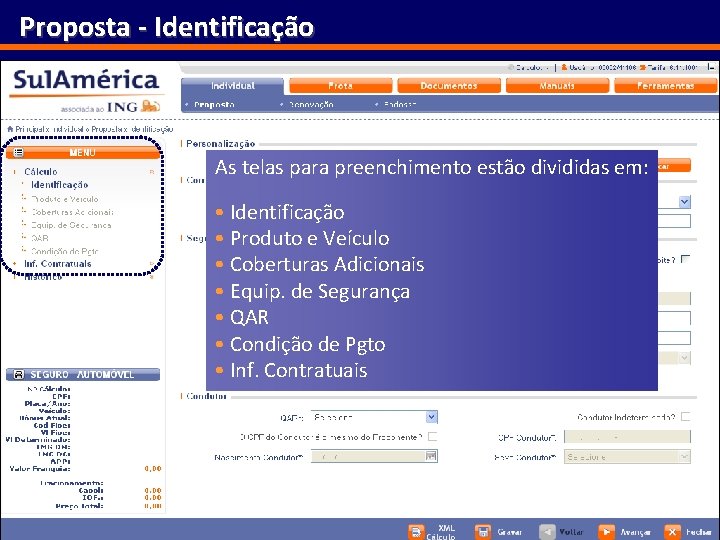720x540 pixels.
Task: Select Equip. de Segurança in the side menu
Action: pos(71,225)
